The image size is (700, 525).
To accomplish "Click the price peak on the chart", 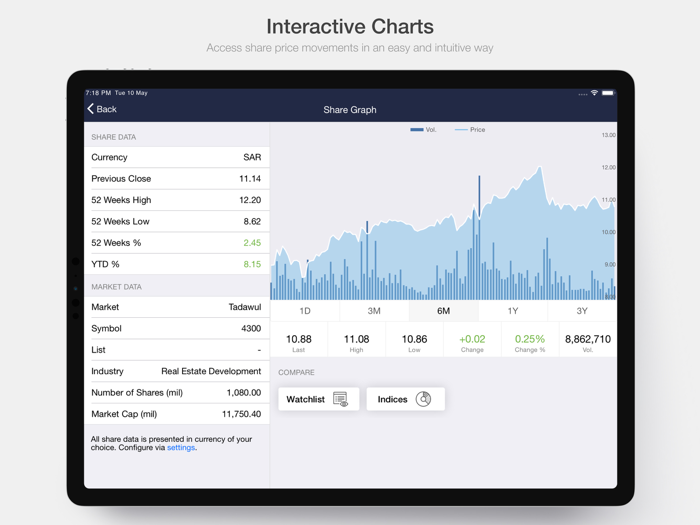I will tap(540, 168).
